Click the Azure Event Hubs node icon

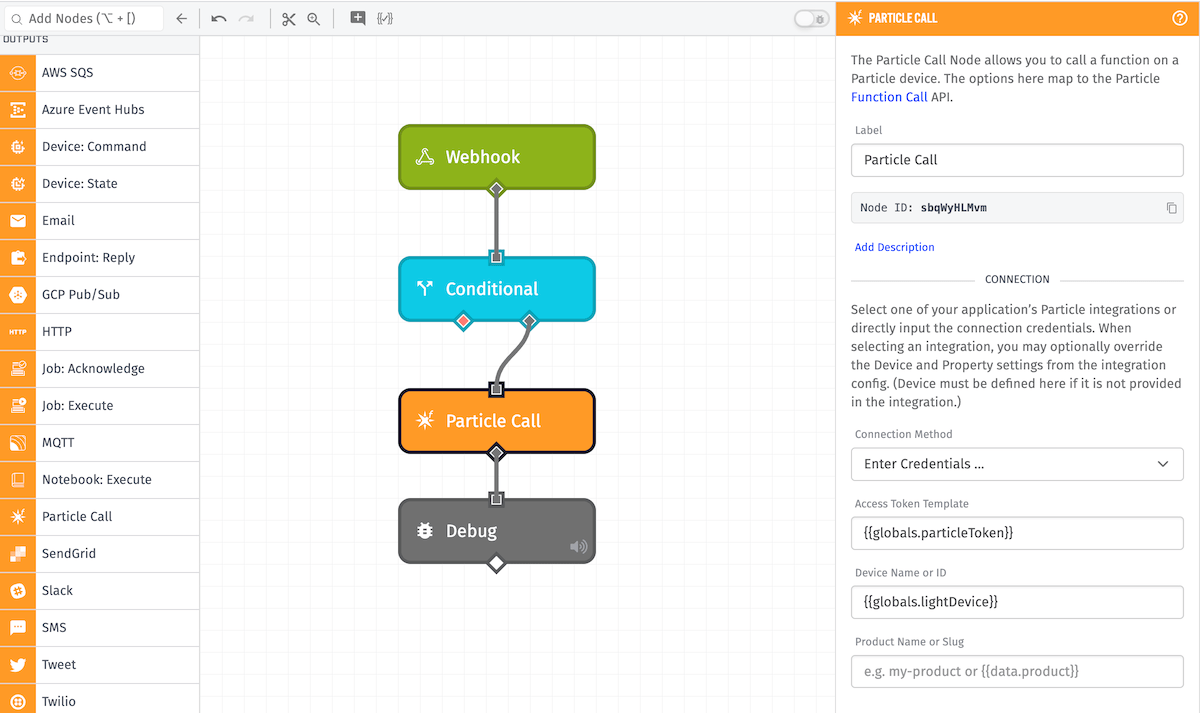coord(18,110)
